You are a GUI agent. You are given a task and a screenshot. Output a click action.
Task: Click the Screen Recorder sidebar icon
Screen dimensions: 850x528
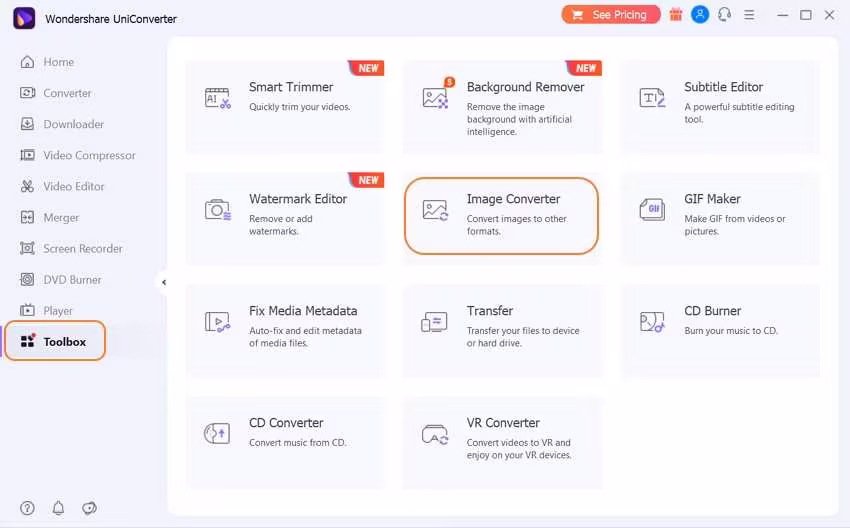coord(27,248)
